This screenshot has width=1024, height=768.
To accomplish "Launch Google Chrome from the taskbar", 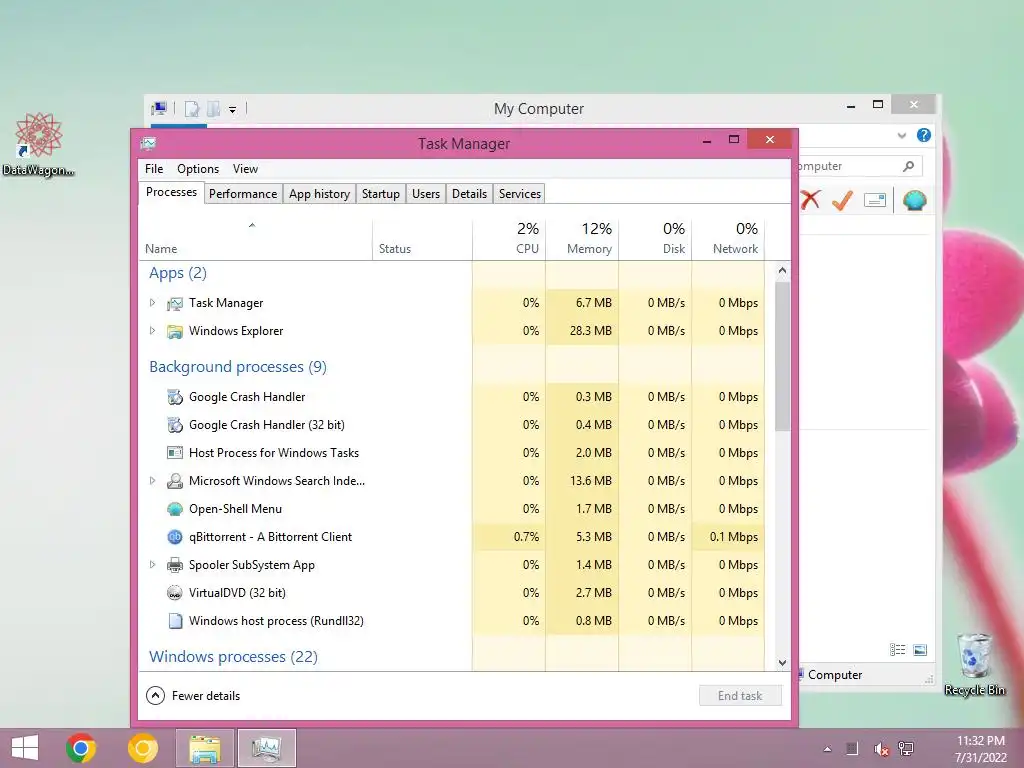I will click(81, 748).
